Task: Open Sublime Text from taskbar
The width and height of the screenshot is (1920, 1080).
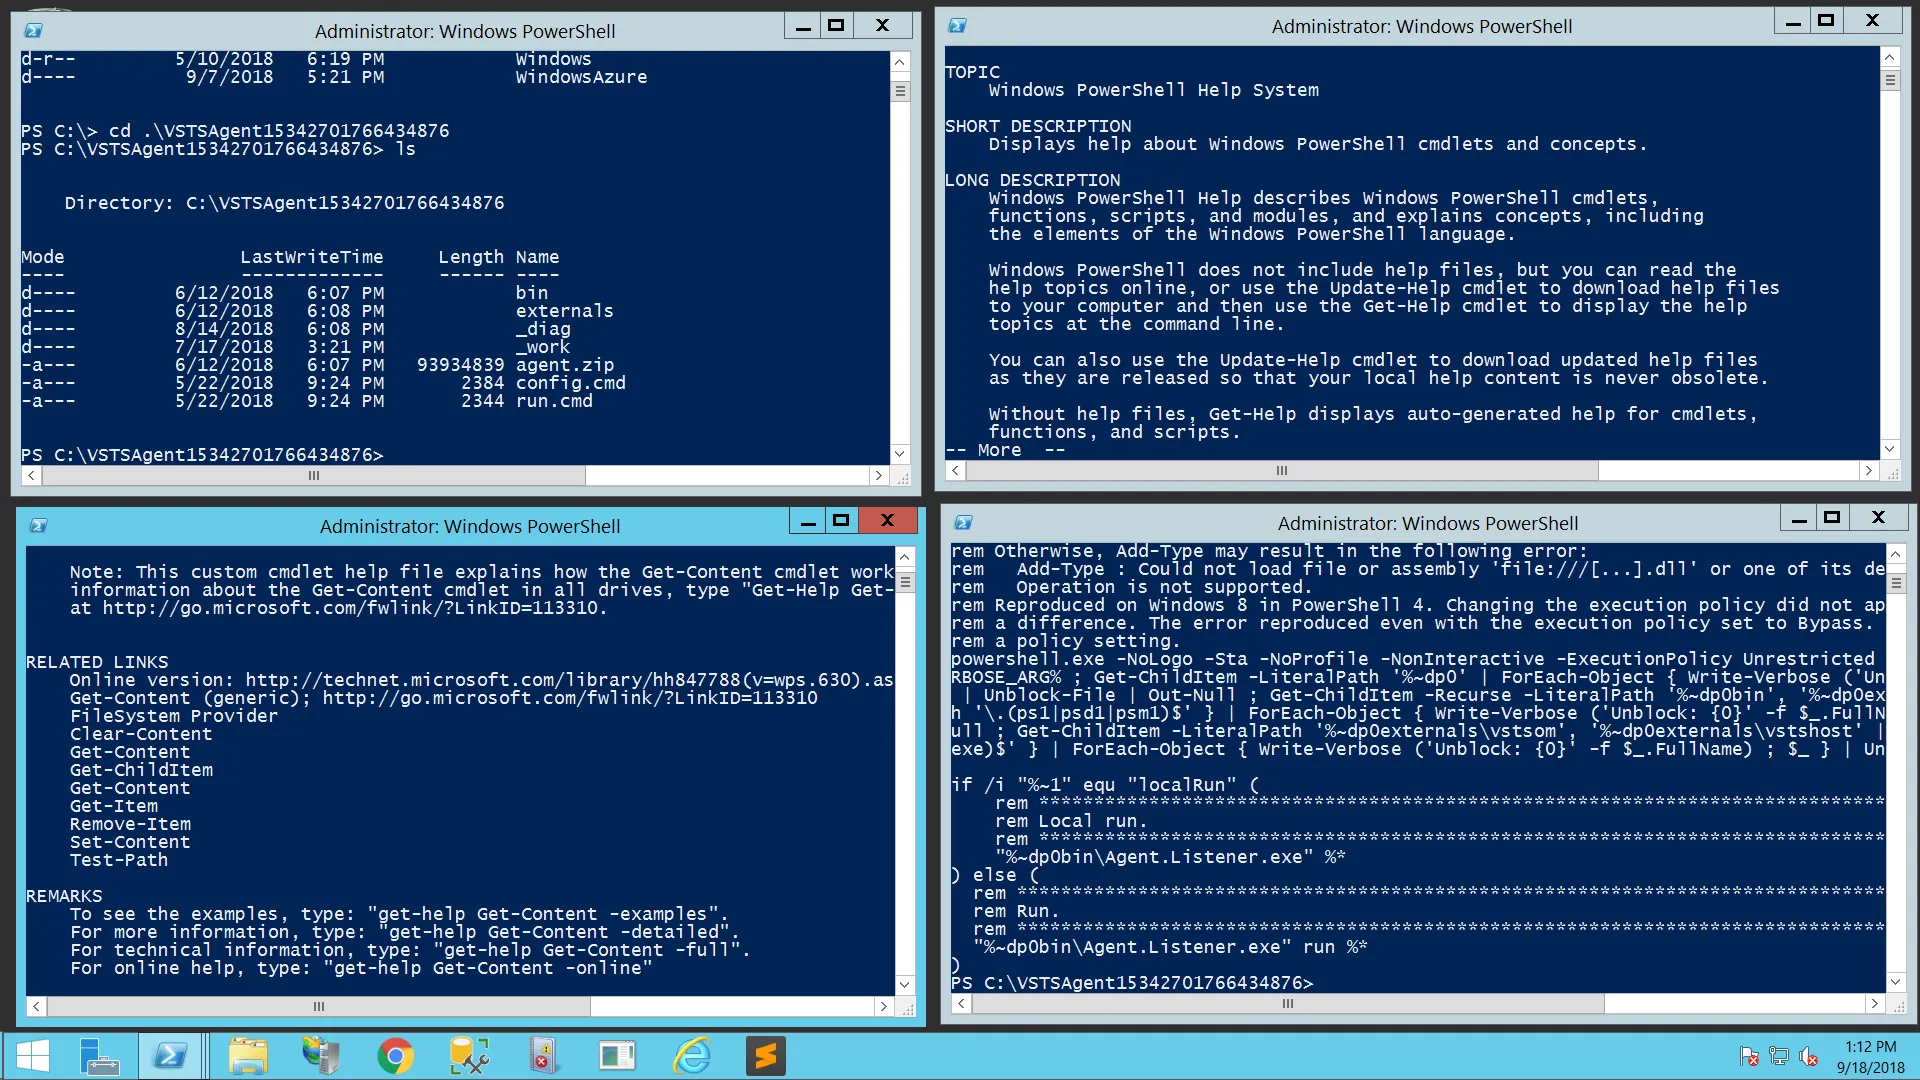Action: pyautogui.click(x=765, y=1056)
